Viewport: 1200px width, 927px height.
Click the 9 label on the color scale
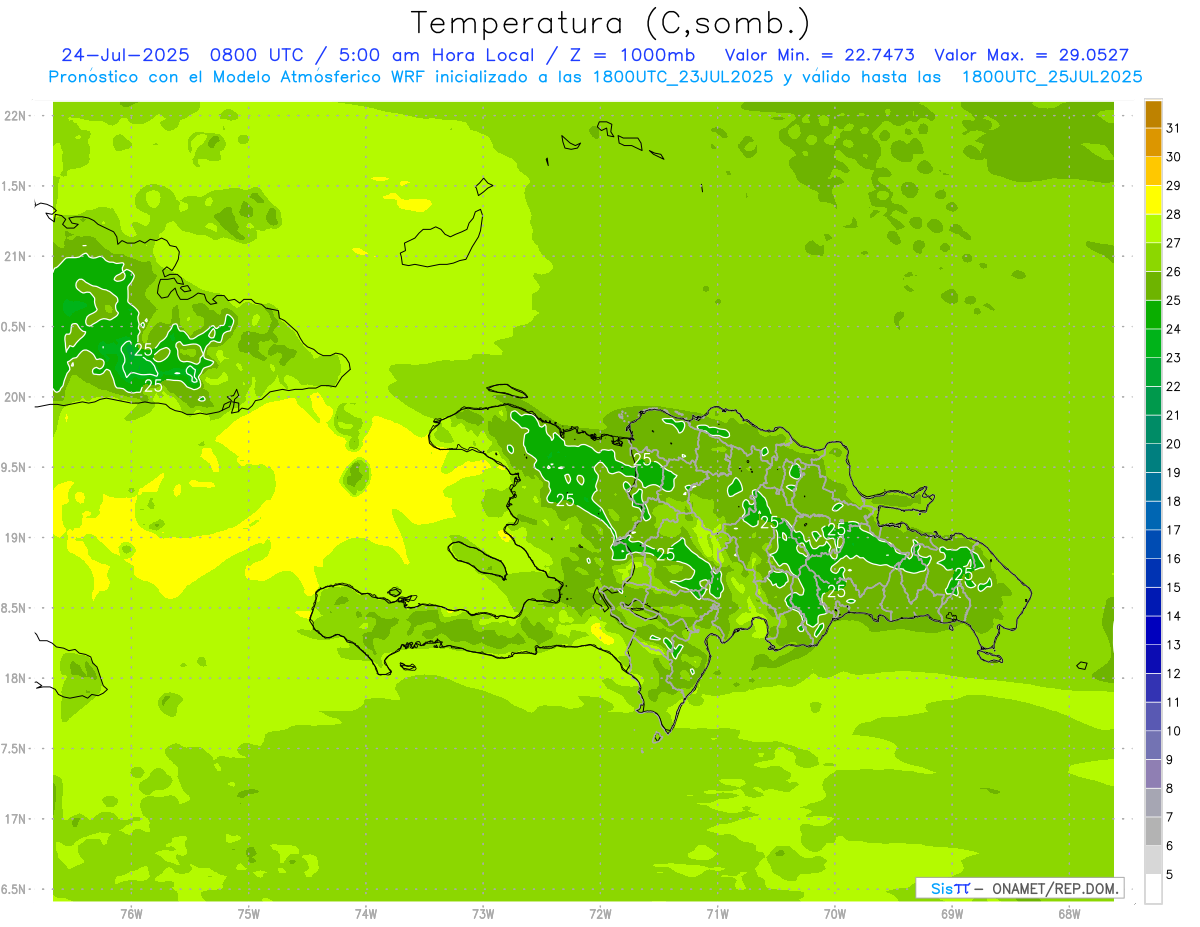pos(1170,760)
